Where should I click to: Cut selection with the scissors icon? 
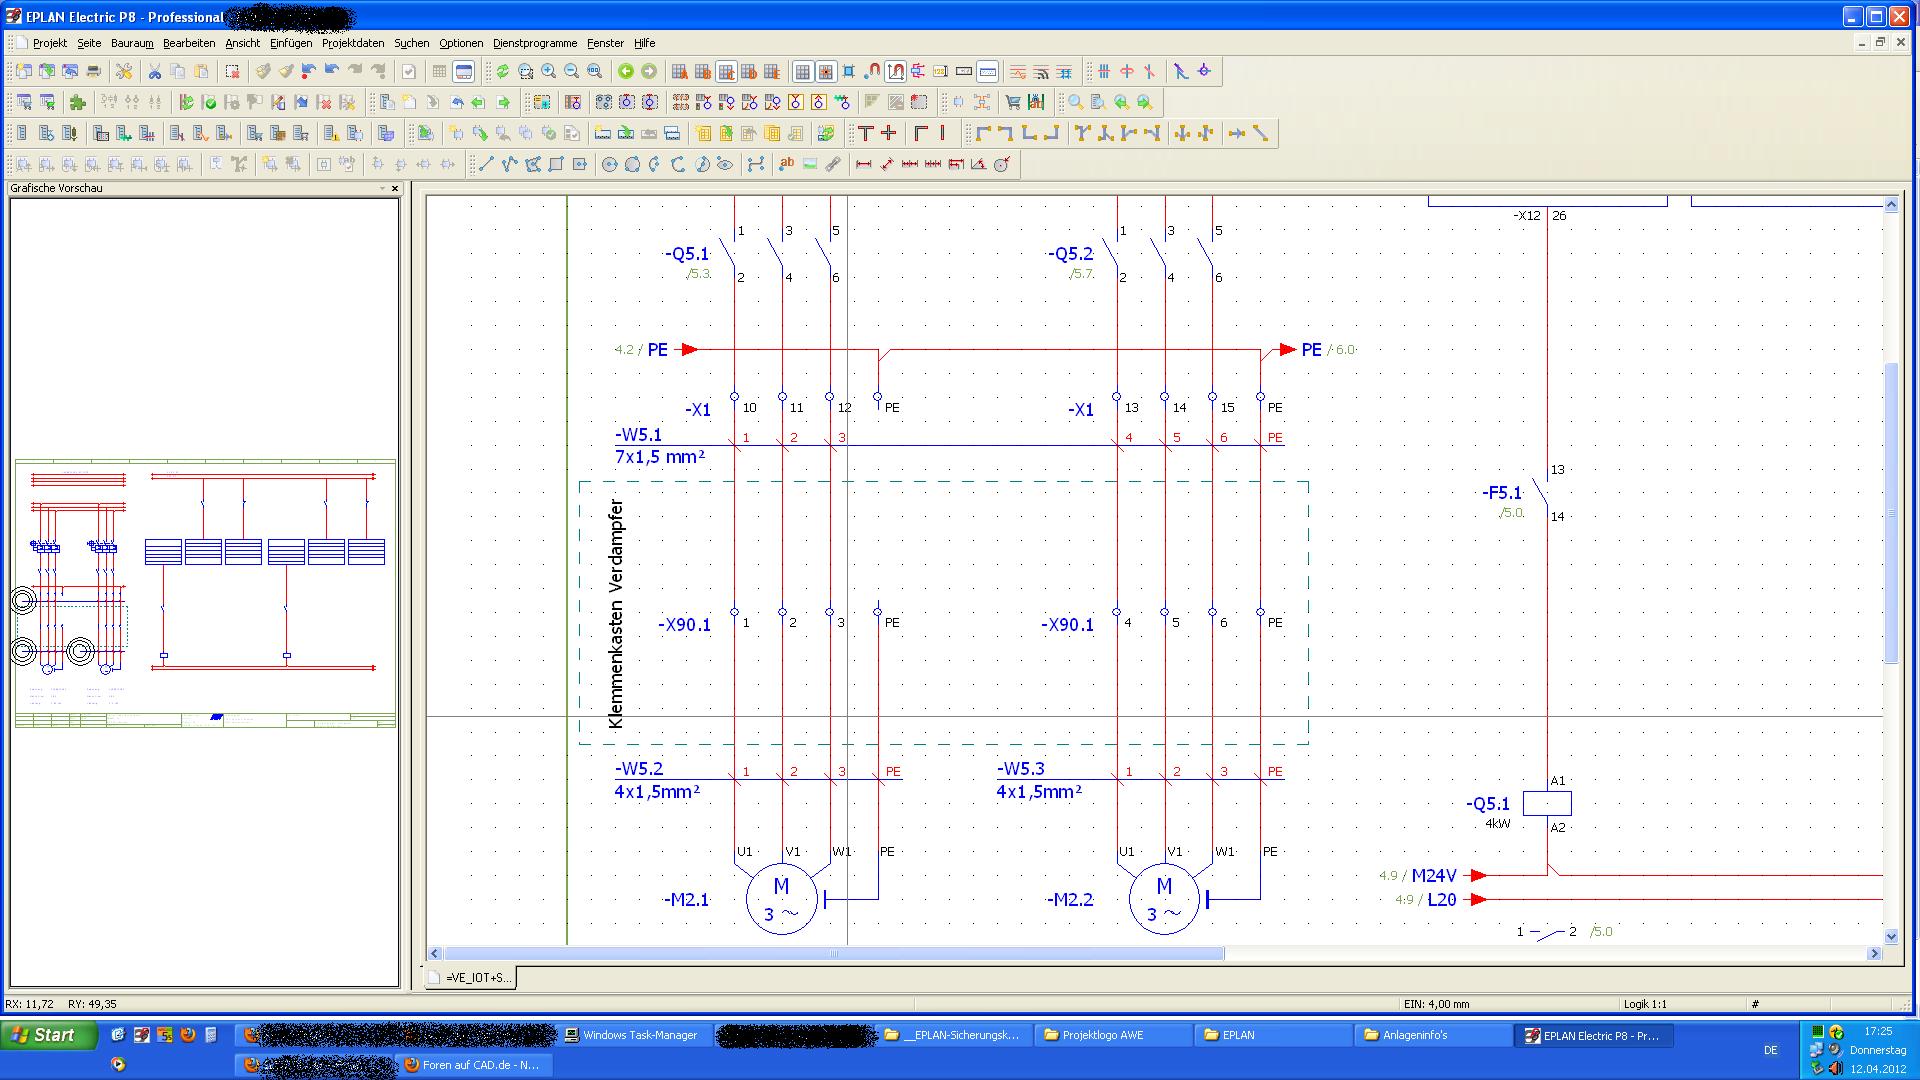coord(155,71)
